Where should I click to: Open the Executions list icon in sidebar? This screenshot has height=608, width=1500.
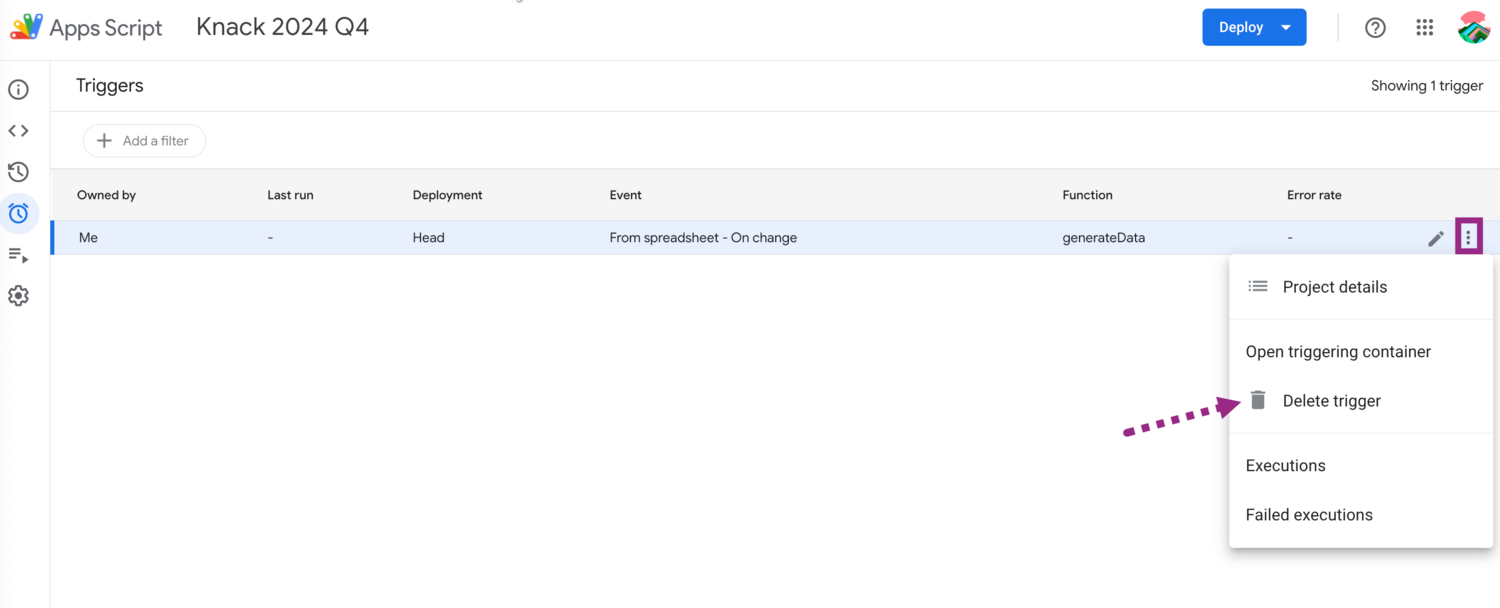18,255
